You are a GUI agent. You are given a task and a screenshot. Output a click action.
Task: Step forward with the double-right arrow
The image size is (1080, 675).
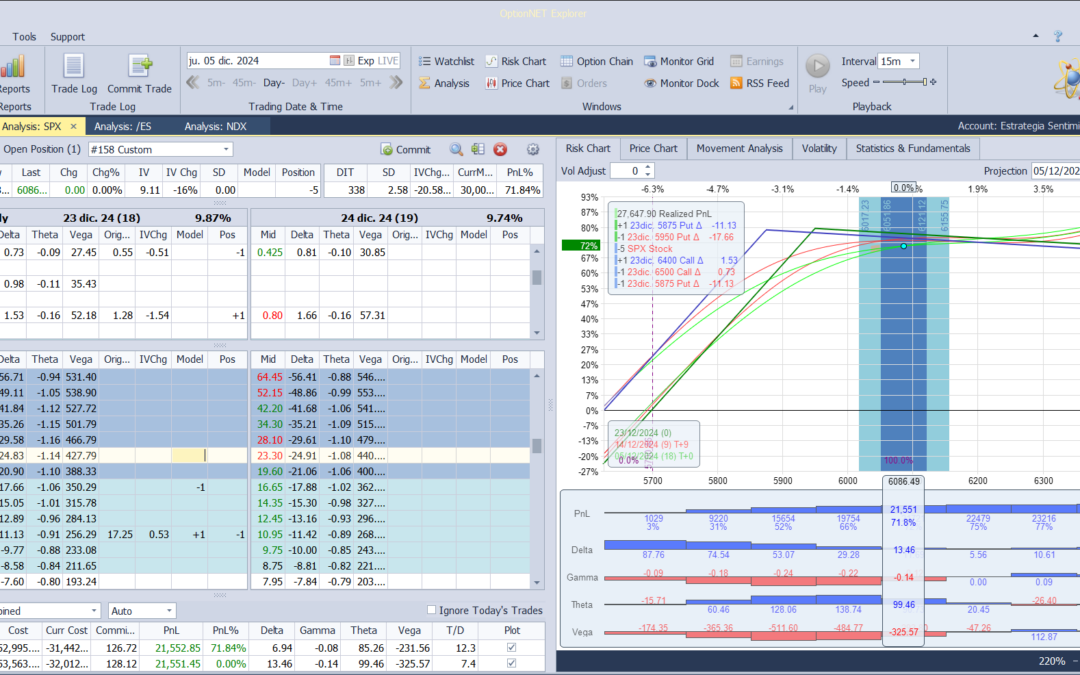(395, 83)
